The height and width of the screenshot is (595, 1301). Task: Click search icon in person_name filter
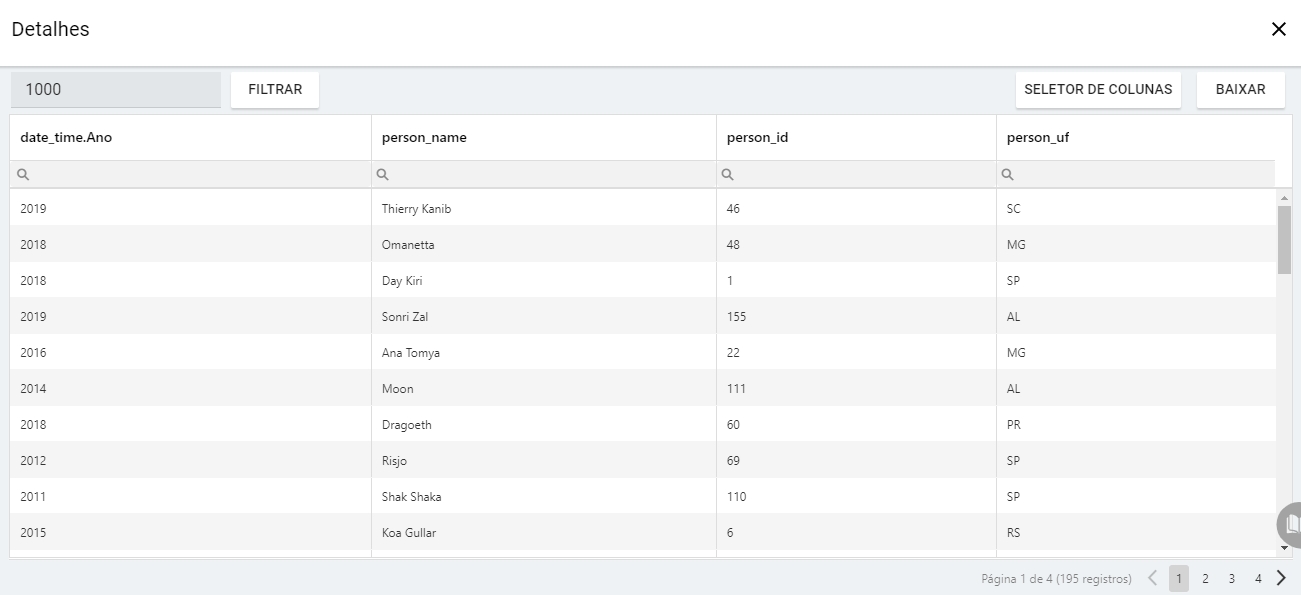[x=383, y=175]
